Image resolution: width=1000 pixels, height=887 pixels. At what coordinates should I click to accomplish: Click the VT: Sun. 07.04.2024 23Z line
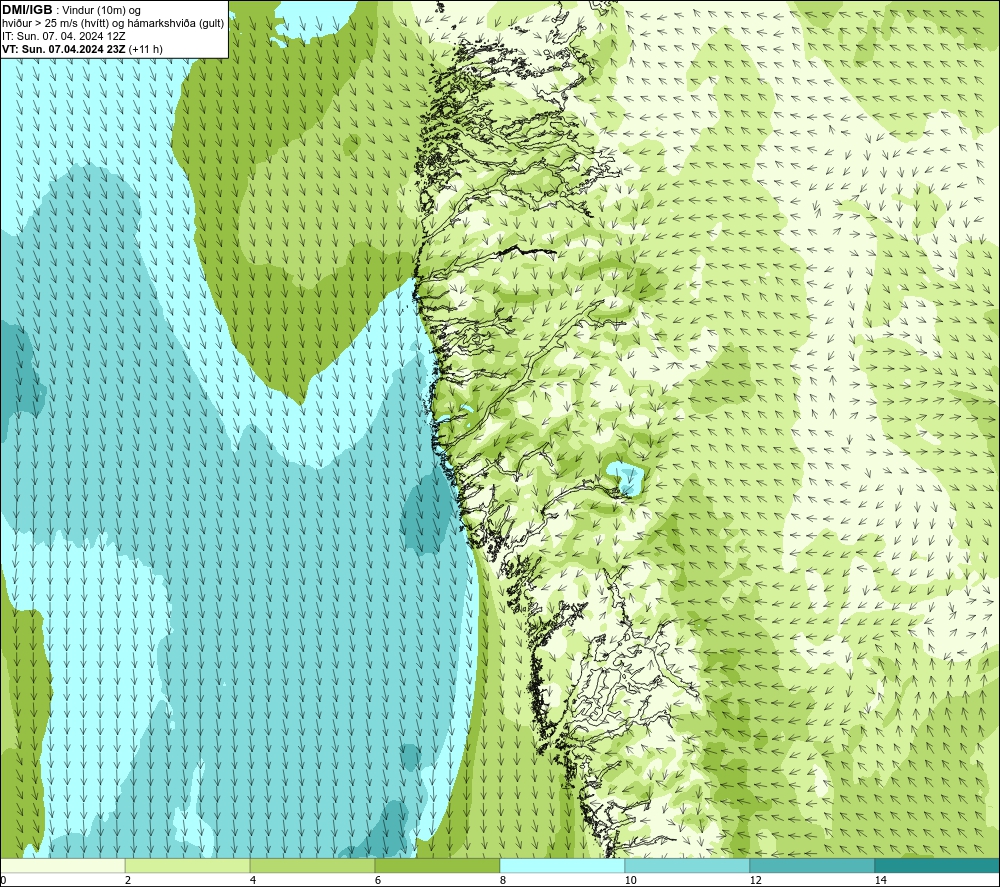point(64,49)
